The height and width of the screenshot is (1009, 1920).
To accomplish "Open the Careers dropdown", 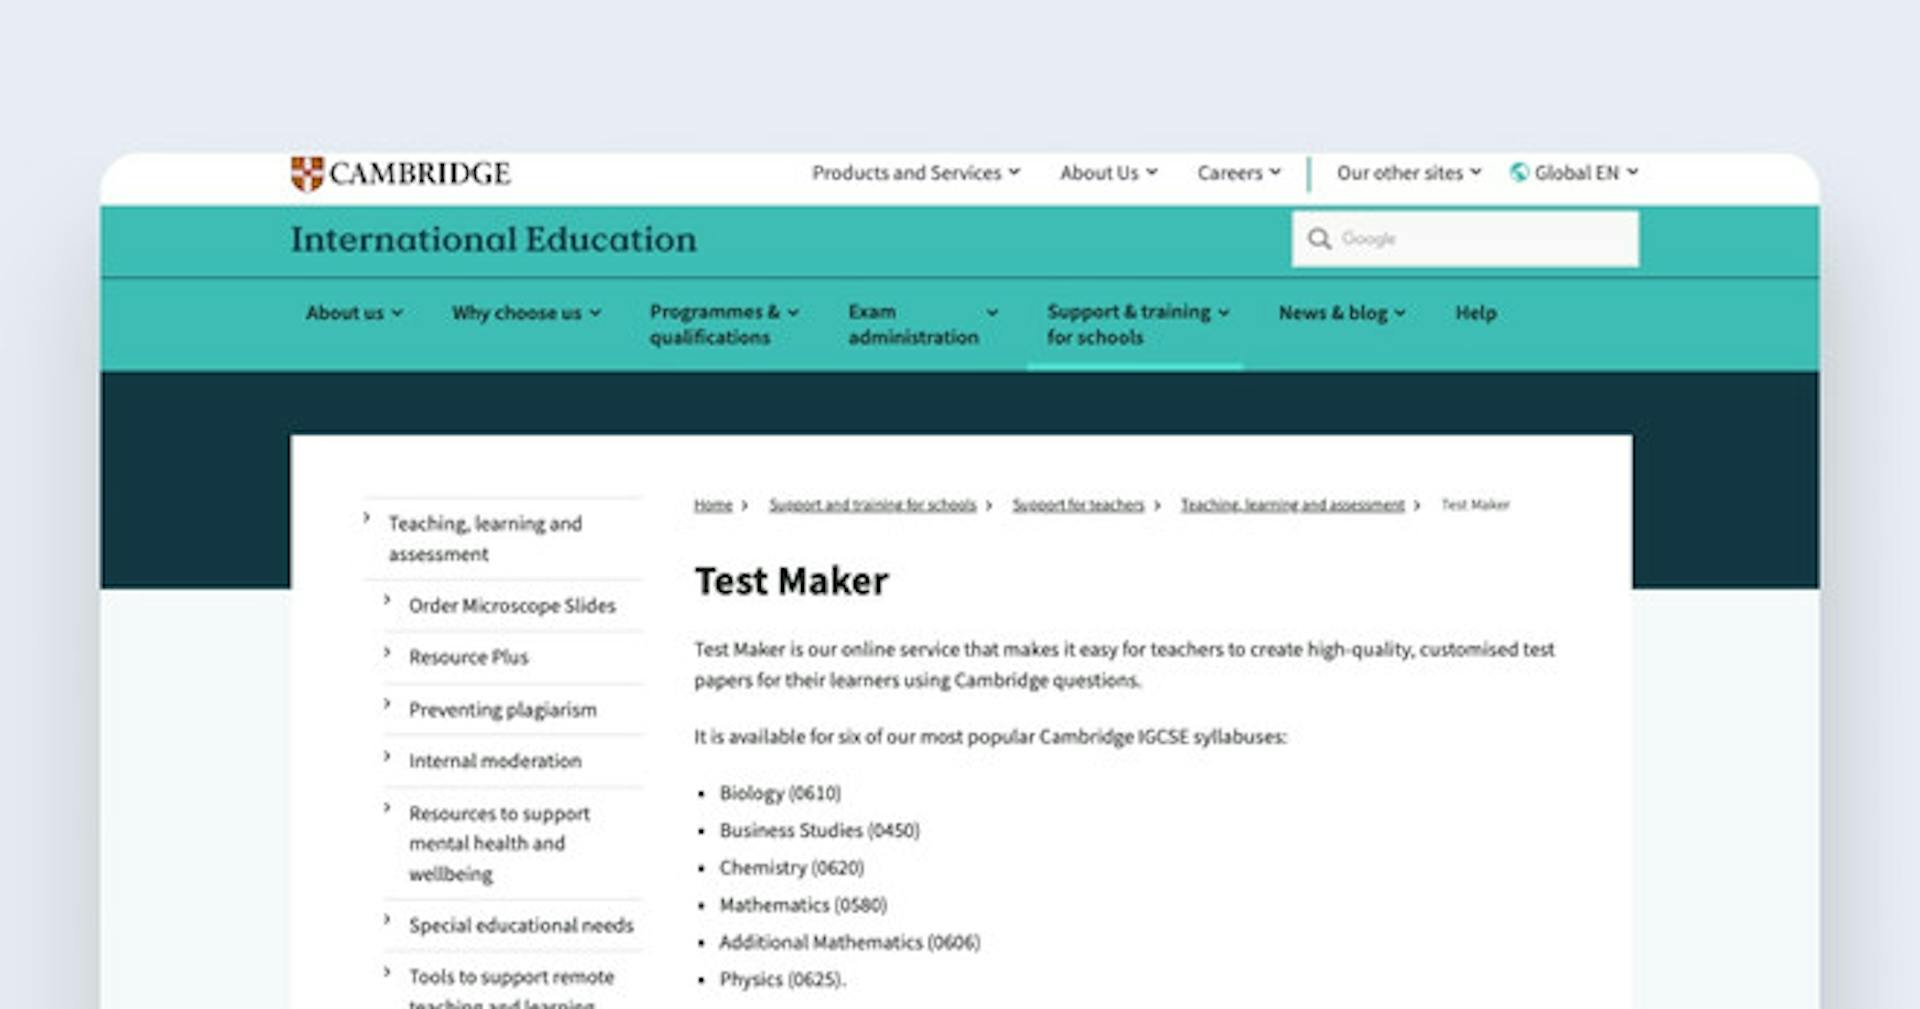I will (1239, 173).
